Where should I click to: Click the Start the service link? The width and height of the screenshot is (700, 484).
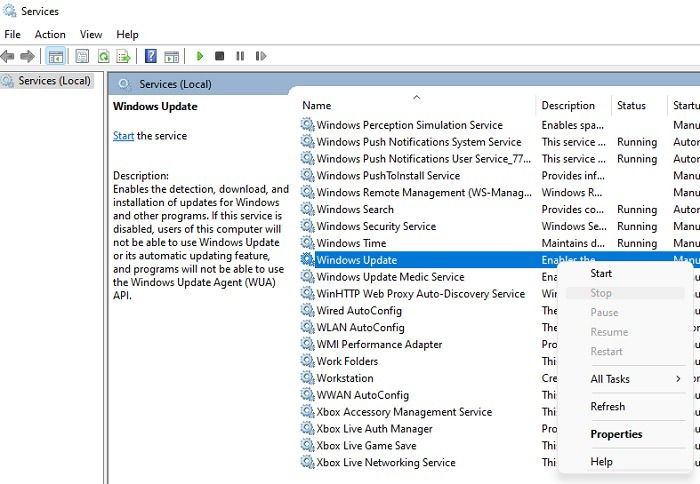click(123, 136)
